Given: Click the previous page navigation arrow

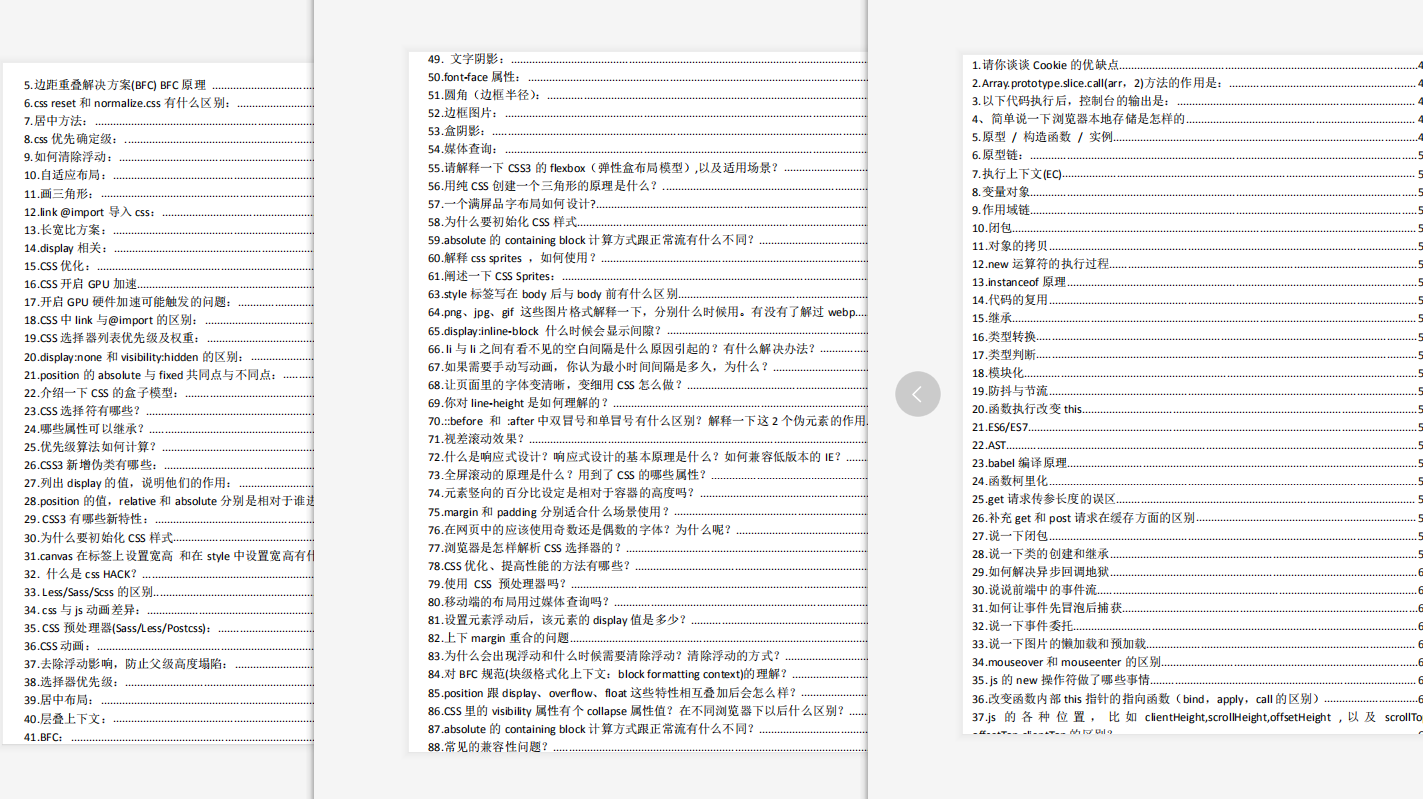Looking at the screenshot, I should click(917, 394).
